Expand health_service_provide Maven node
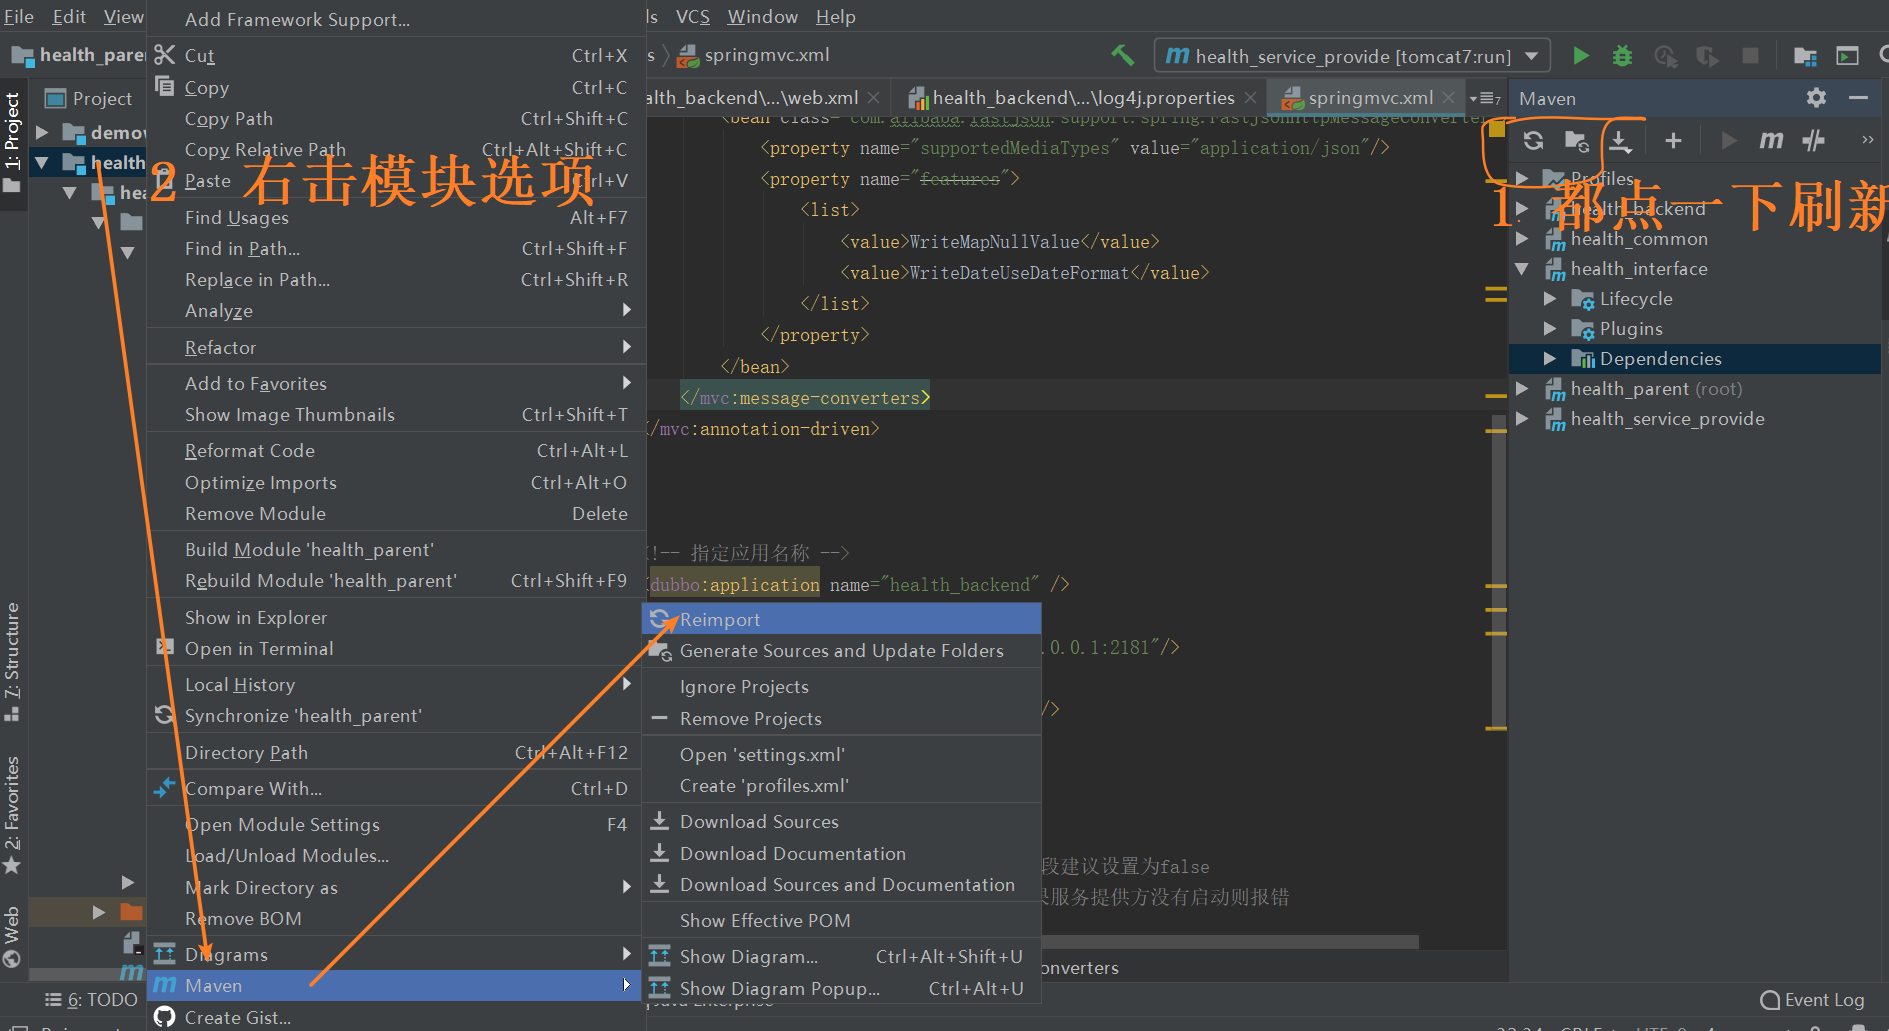The width and height of the screenshot is (1889, 1031). [x=1522, y=419]
